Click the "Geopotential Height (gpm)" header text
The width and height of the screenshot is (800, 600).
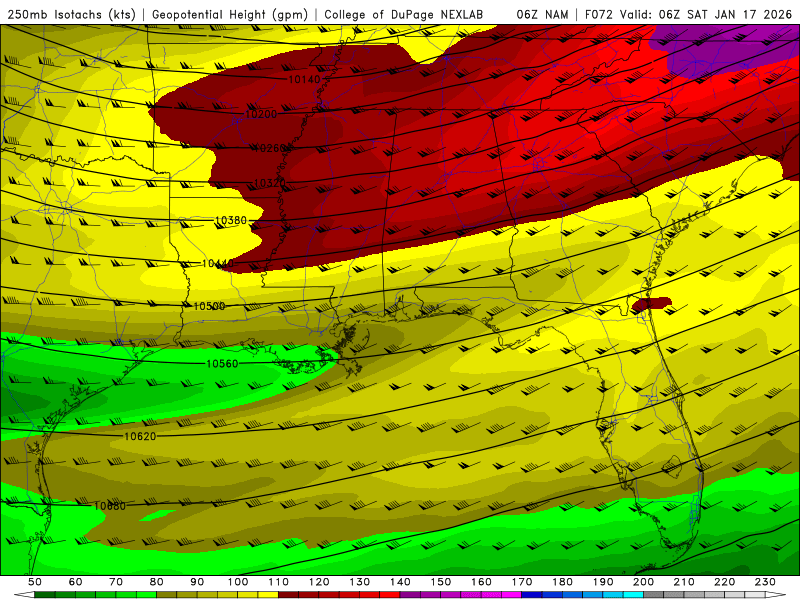(230, 15)
